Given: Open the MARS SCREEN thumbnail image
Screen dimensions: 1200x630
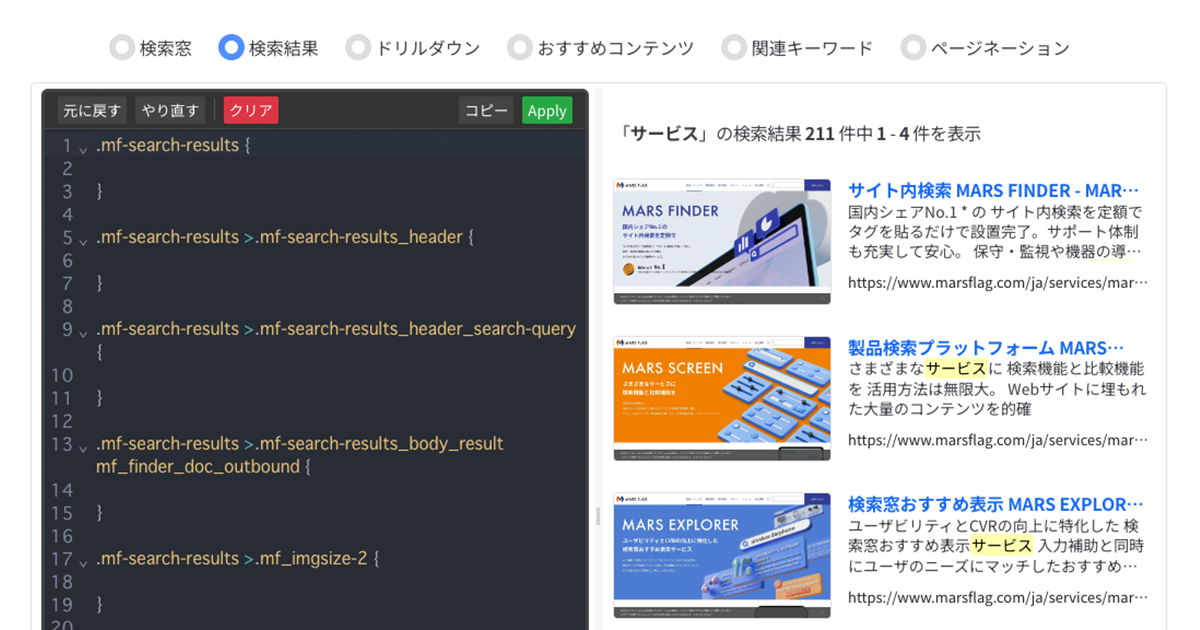Looking at the screenshot, I should tap(722, 398).
